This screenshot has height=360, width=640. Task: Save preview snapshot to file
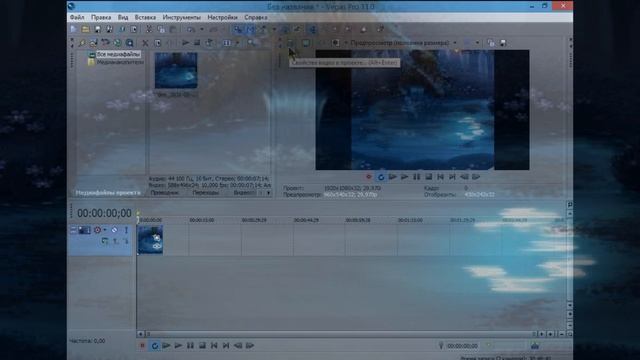tap(503, 43)
